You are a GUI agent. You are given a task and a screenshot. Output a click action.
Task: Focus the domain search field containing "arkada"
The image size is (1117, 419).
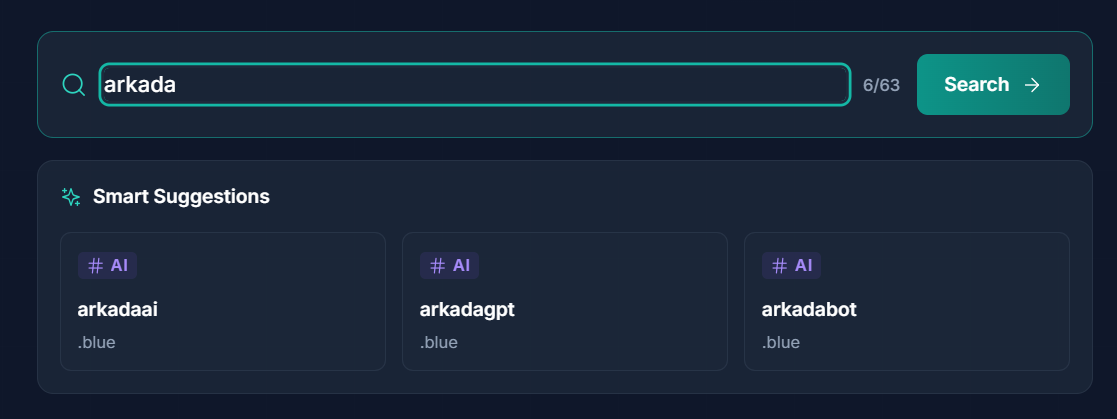[474, 85]
